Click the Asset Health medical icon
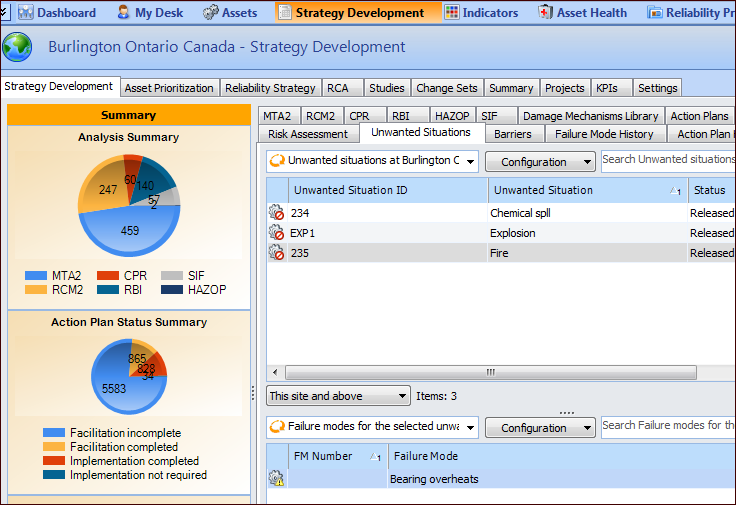Image resolution: width=736 pixels, height=505 pixels. coord(545,13)
